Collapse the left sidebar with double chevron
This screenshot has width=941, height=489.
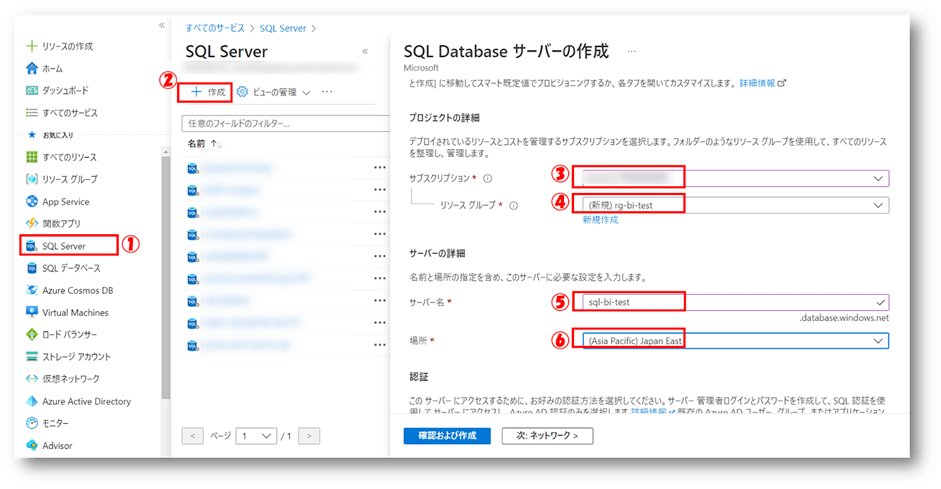(x=161, y=25)
